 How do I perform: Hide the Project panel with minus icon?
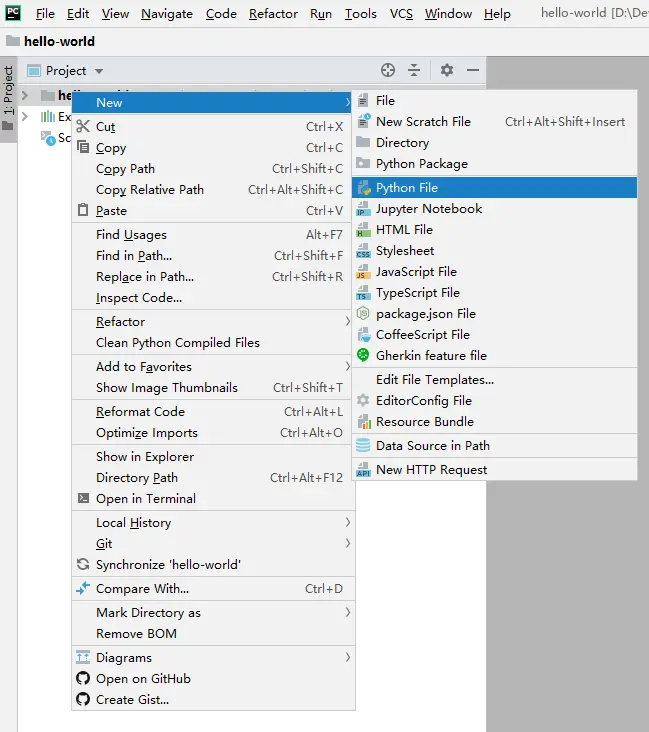click(x=473, y=70)
